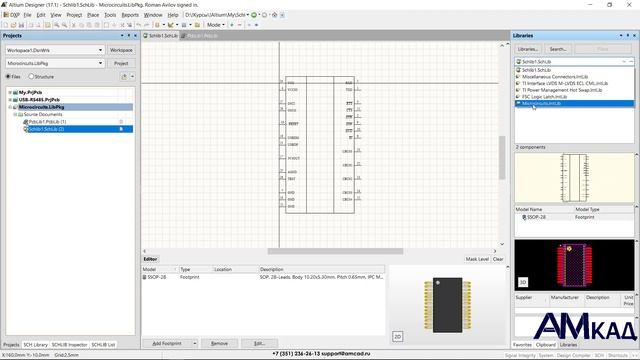Click the red minus remove mode icon
Image resolution: width=640 pixels, height=360 pixels.
[x=240, y=25]
